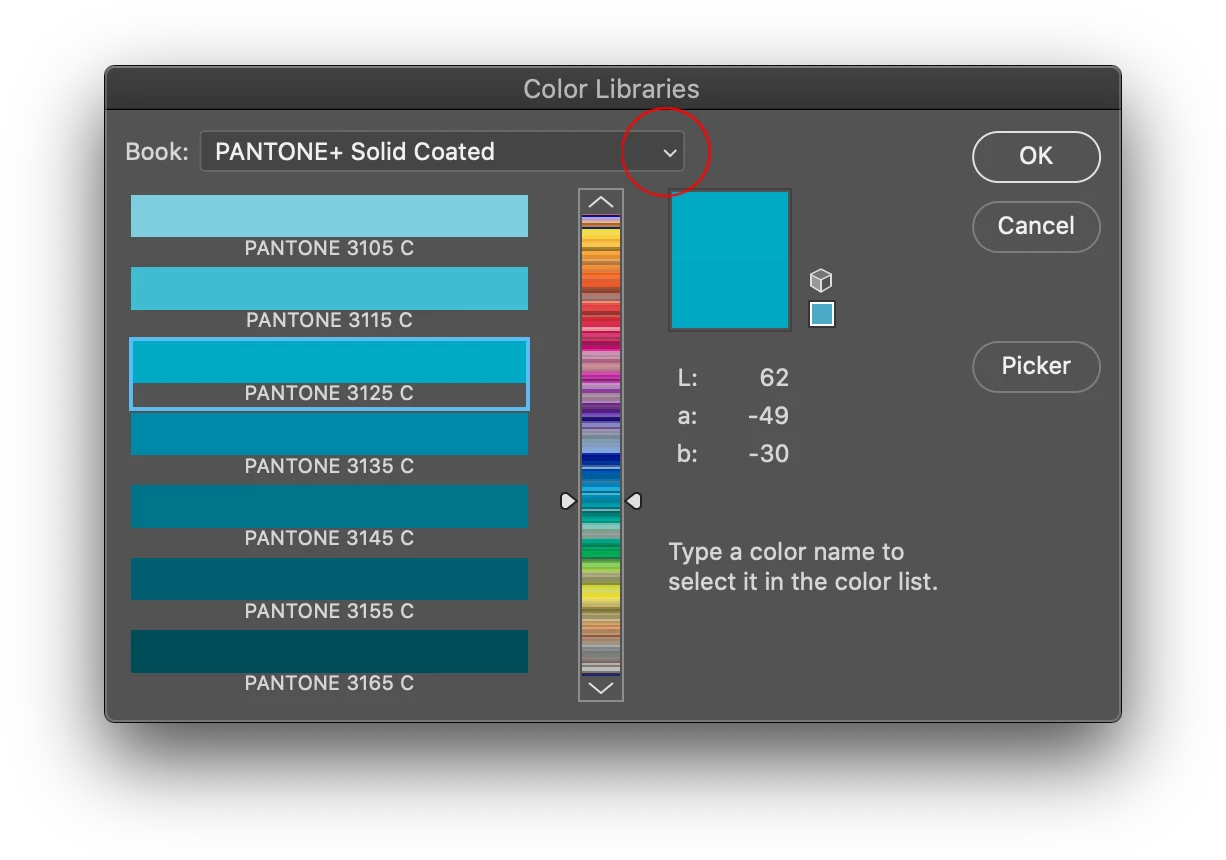Click the a value -49

768,416
